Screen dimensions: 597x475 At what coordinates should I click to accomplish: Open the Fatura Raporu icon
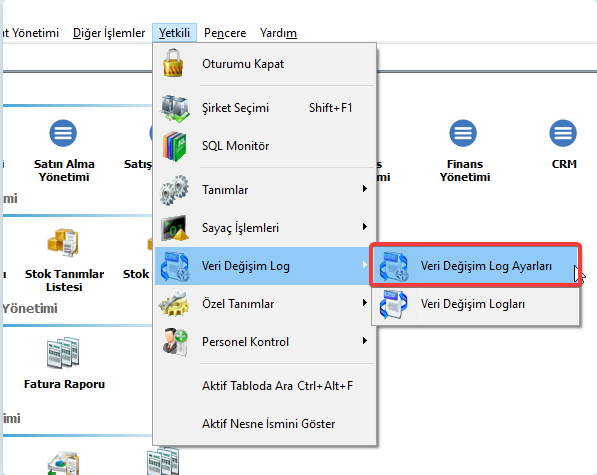click(63, 352)
